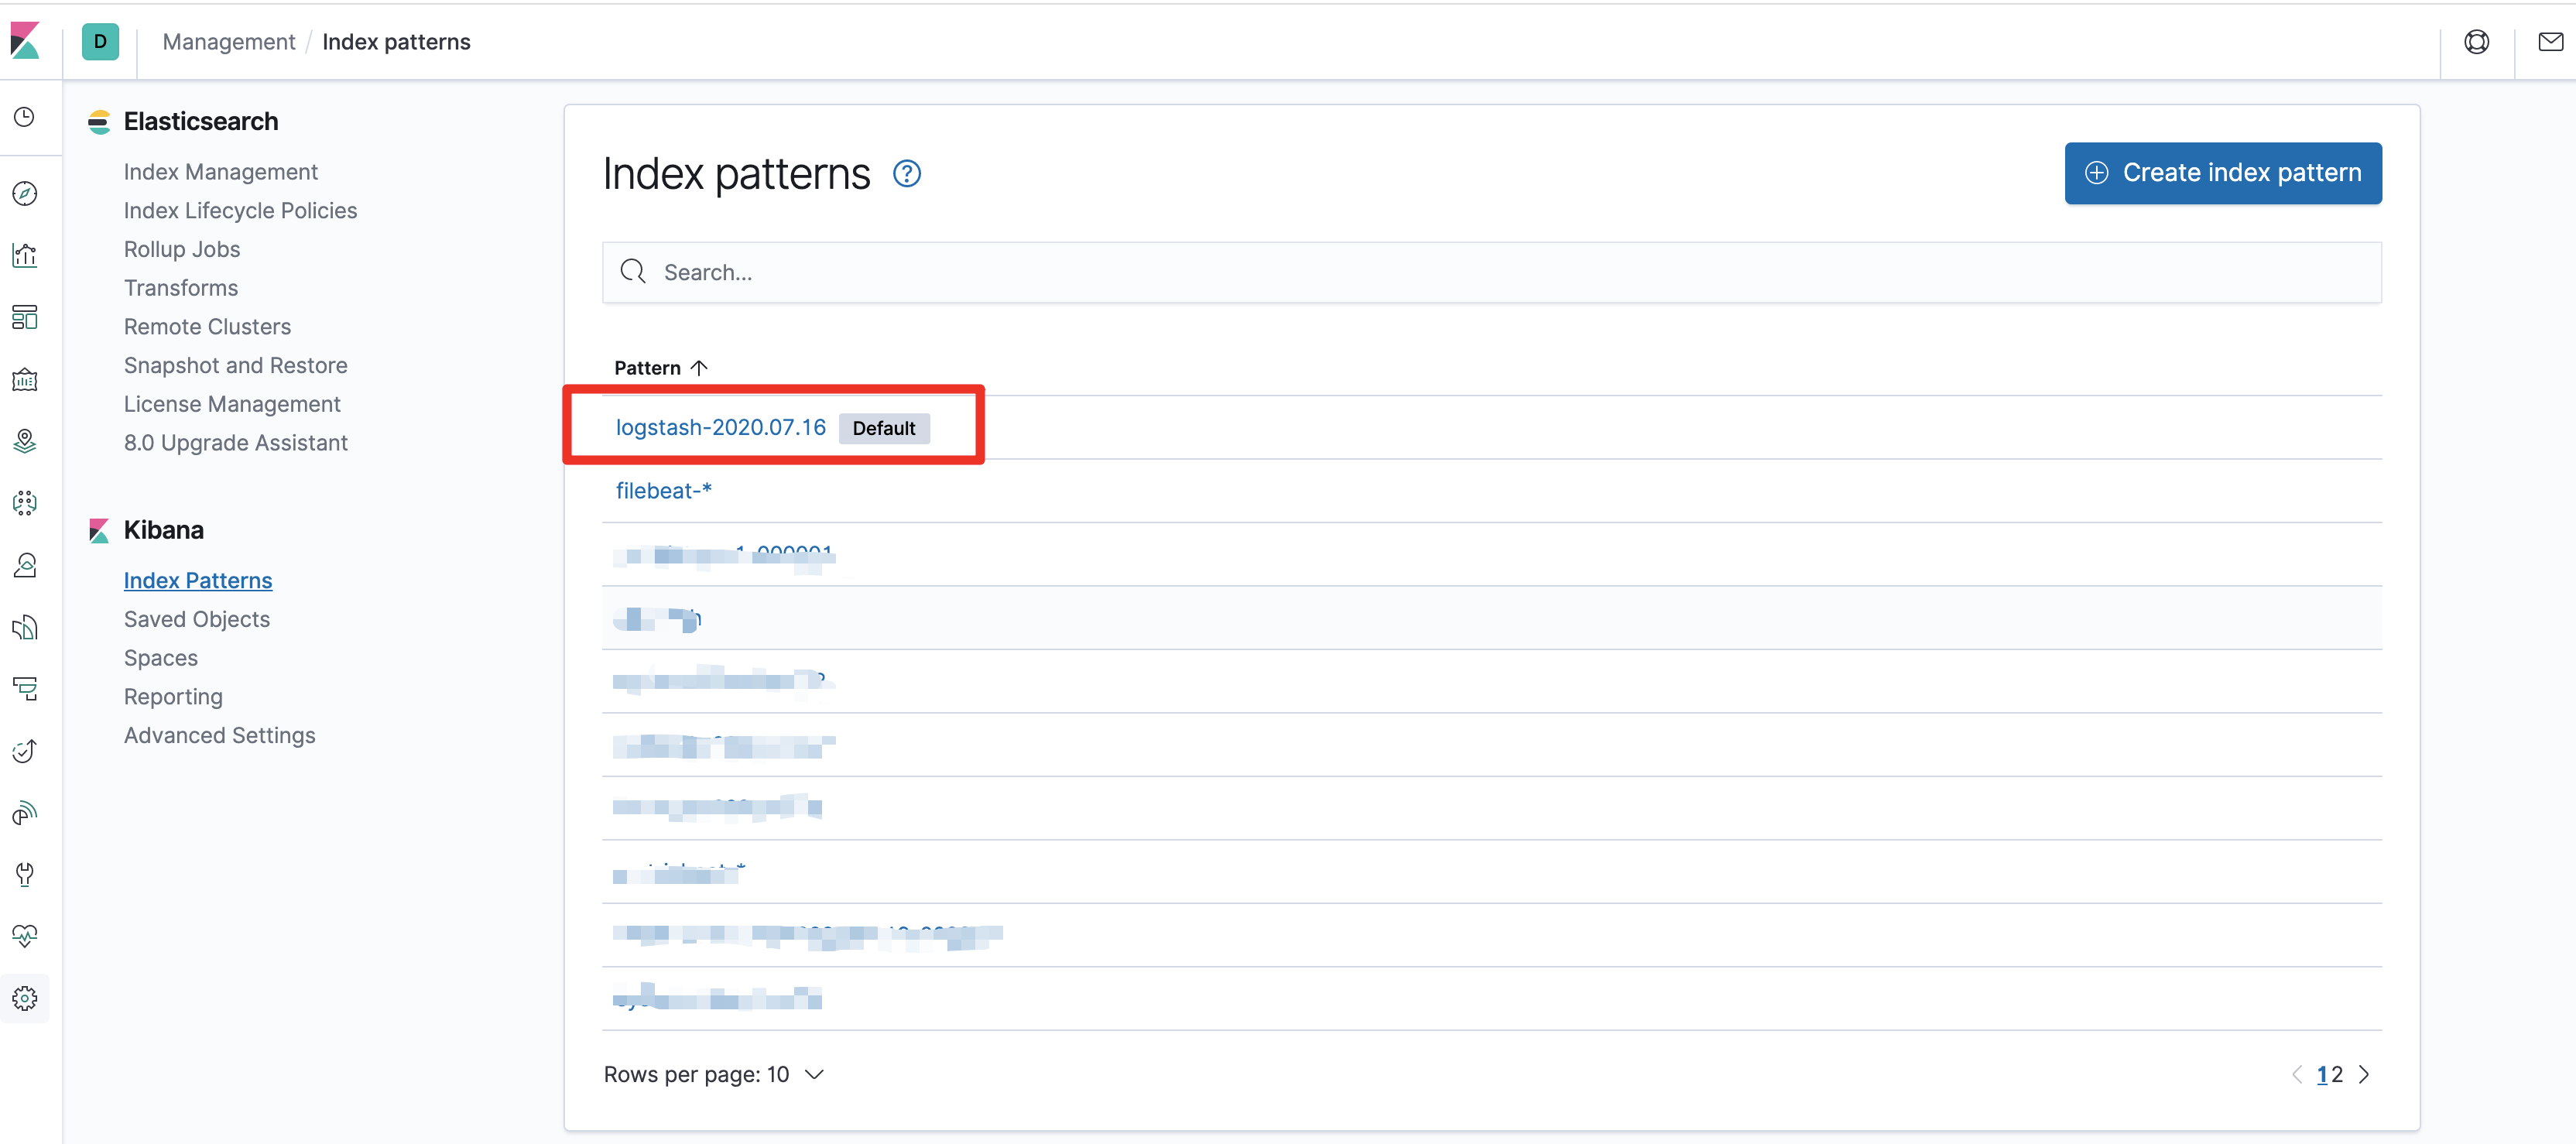Screen dimensions: 2576x1144
Task: Open recently viewed clock icon
Action: click(x=25, y=117)
